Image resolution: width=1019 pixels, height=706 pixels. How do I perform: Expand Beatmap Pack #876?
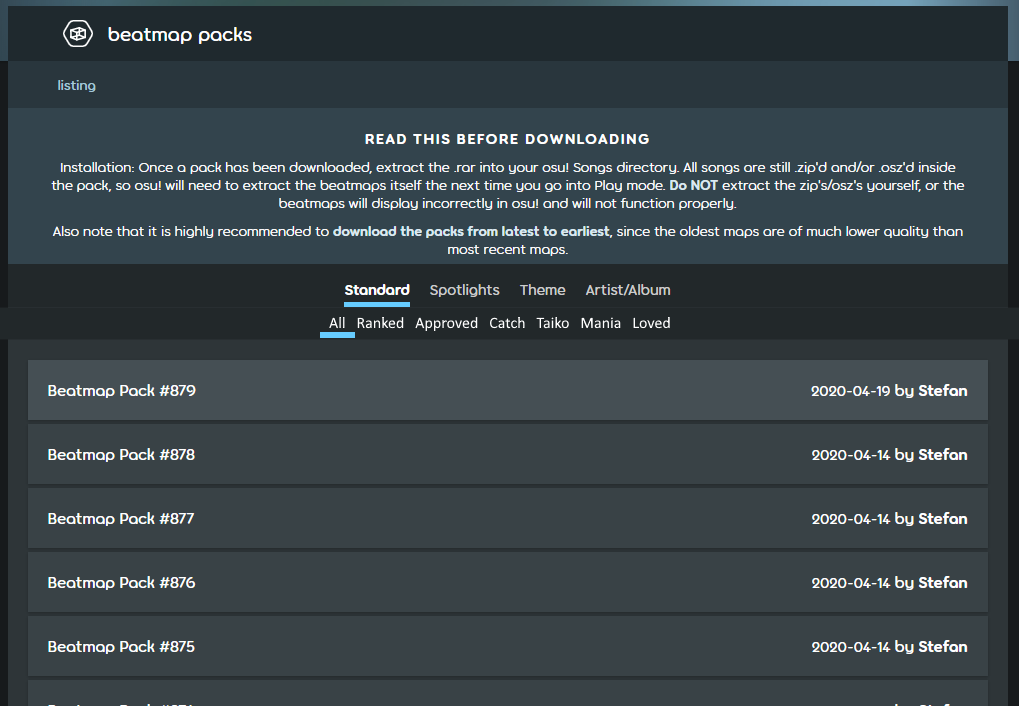(x=507, y=582)
